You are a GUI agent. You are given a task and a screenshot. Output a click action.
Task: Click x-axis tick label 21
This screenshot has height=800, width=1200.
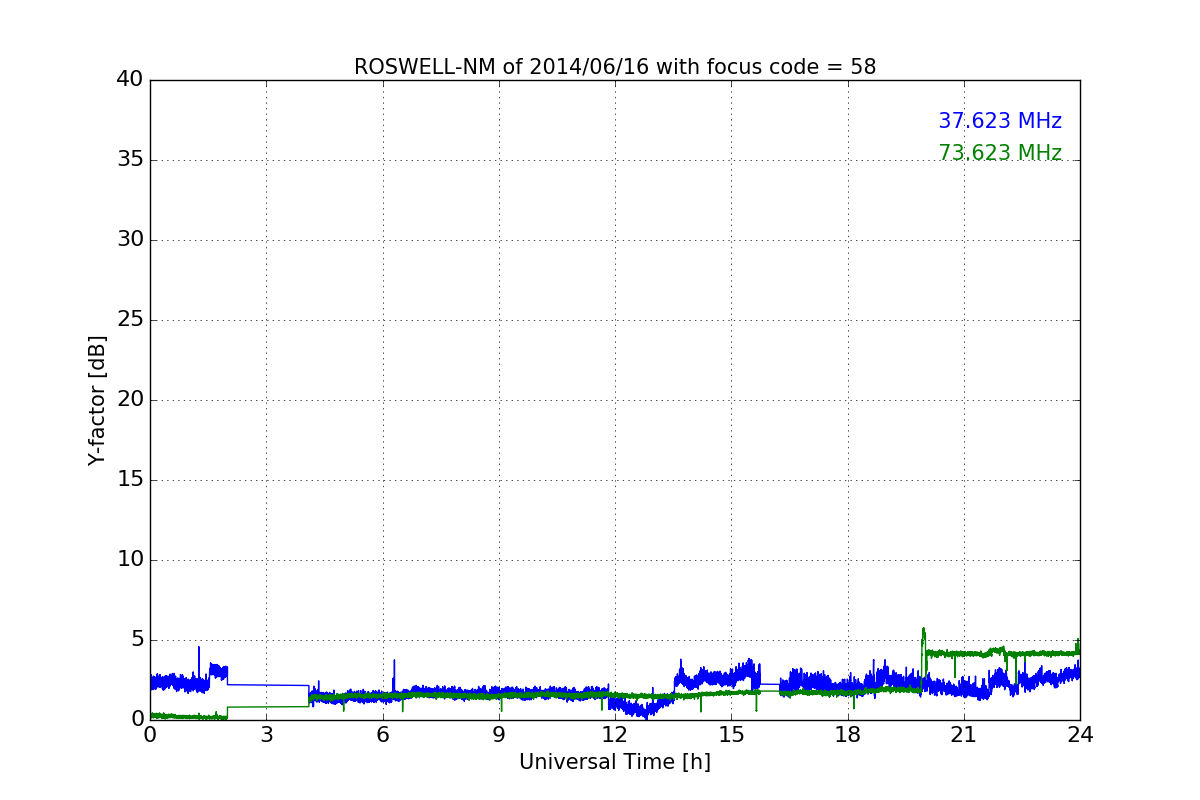click(x=964, y=735)
